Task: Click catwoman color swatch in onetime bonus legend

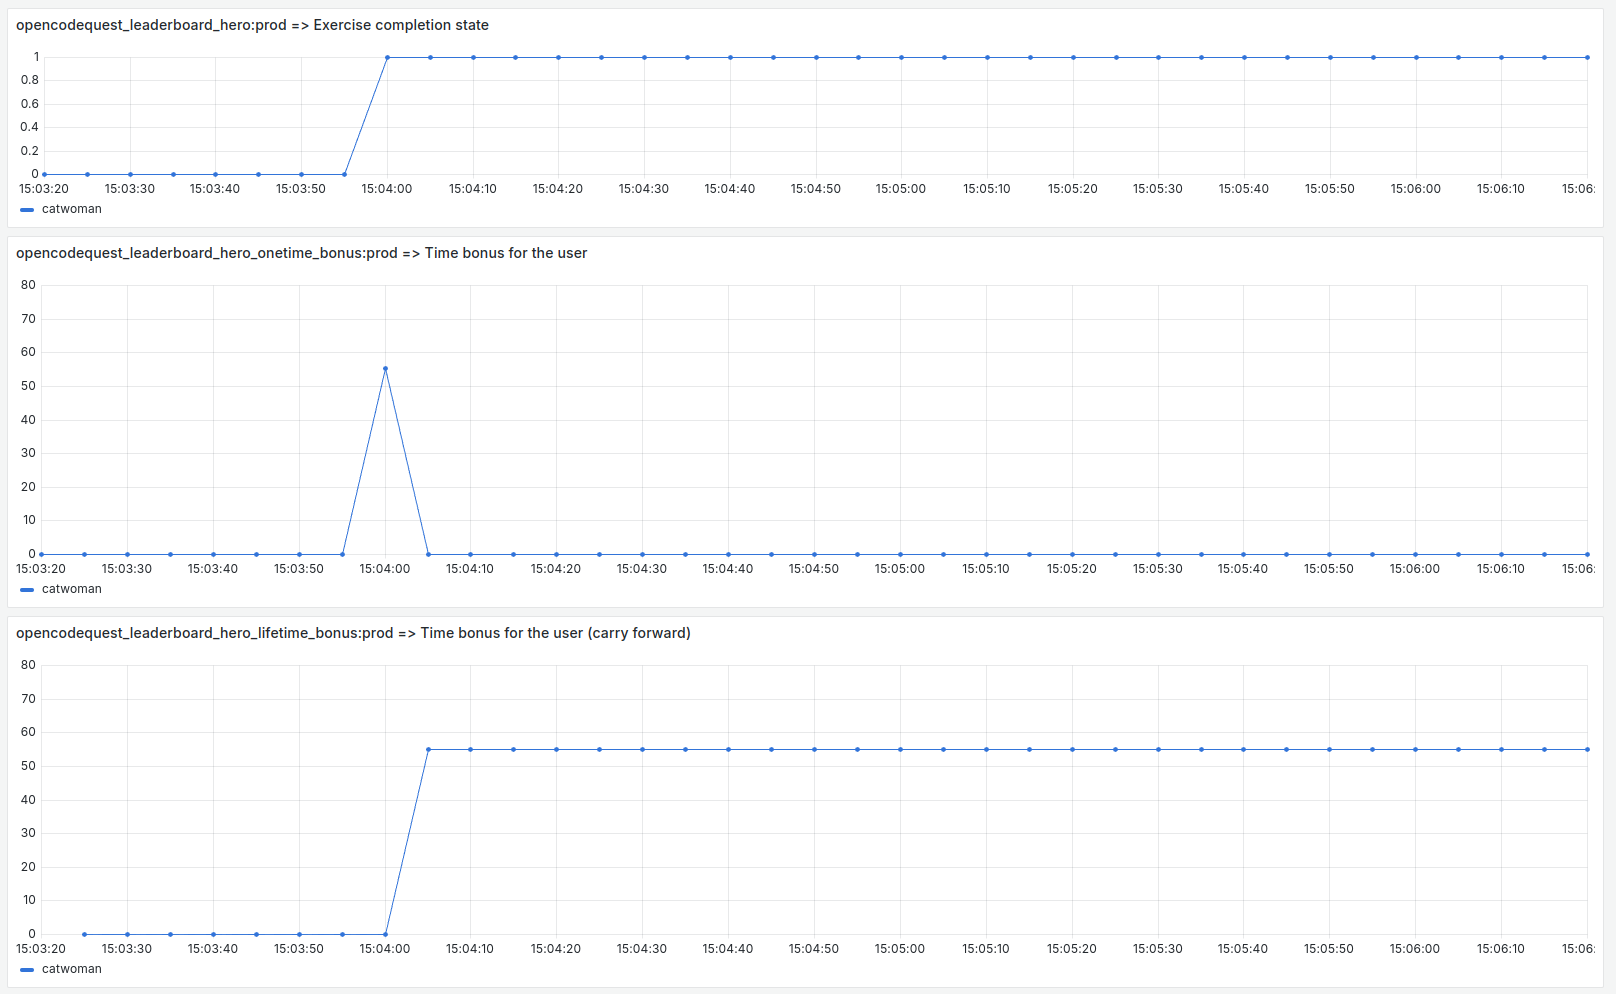Action: click(27, 590)
